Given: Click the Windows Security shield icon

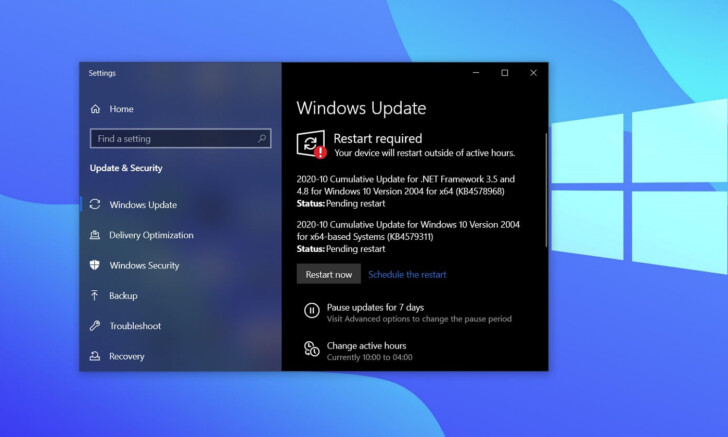Looking at the screenshot, I should (x=95, y=265).
